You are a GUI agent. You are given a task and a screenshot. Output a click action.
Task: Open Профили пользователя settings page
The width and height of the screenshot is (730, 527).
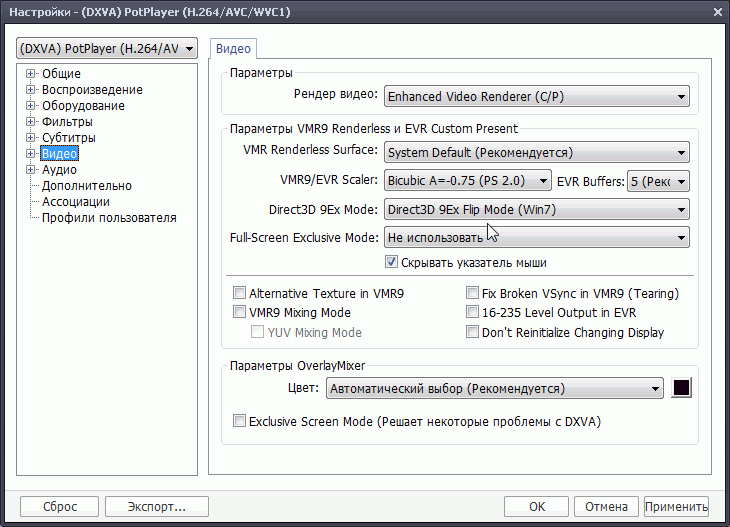(x=109, y=218)
